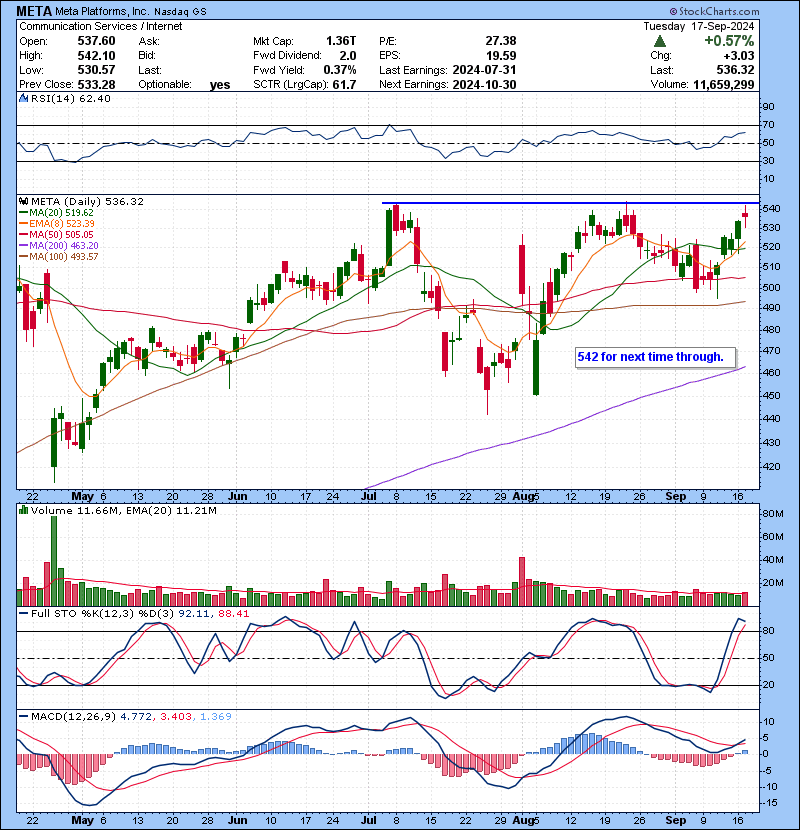Click Last Earnings date 2024-07-31

(x=484, y=70)
